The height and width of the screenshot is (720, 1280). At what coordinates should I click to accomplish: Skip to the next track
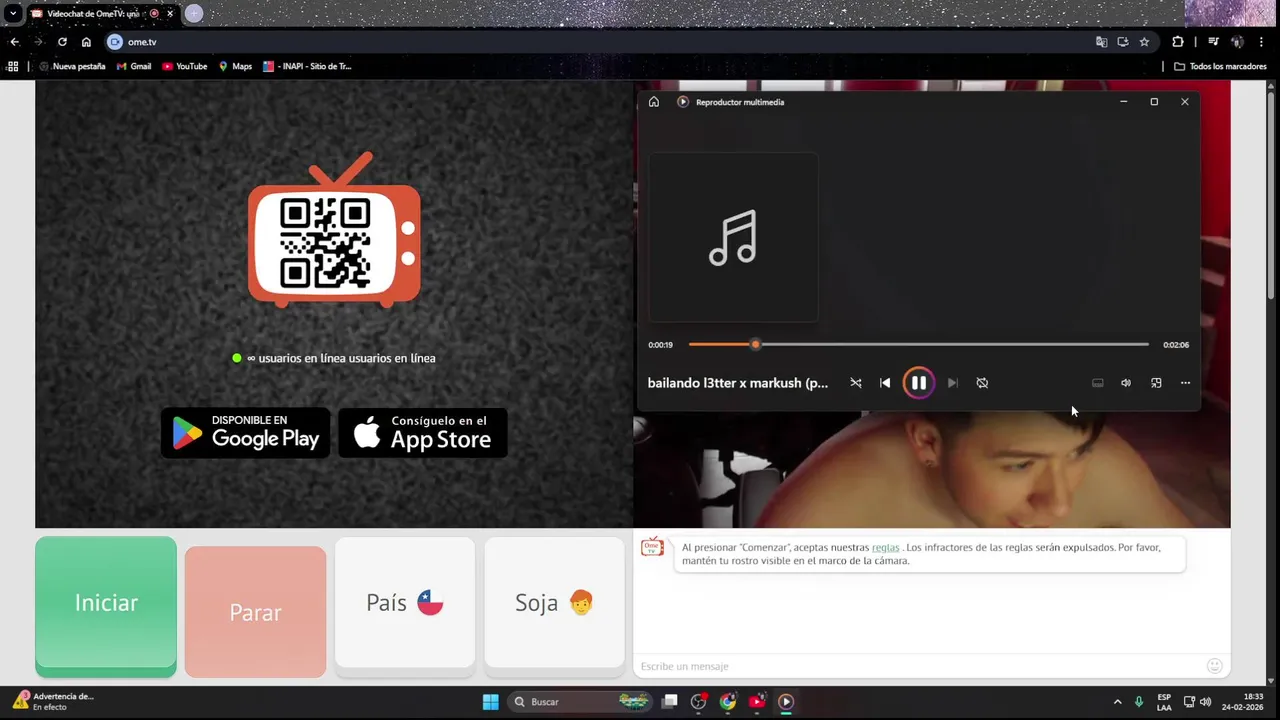tap(952, 383)
